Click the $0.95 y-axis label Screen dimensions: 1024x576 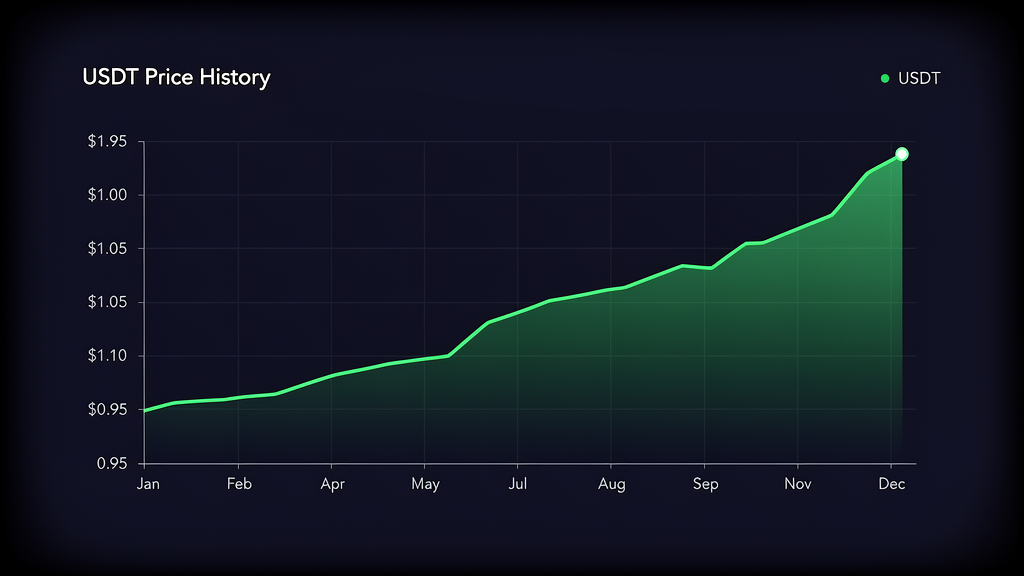108,409
